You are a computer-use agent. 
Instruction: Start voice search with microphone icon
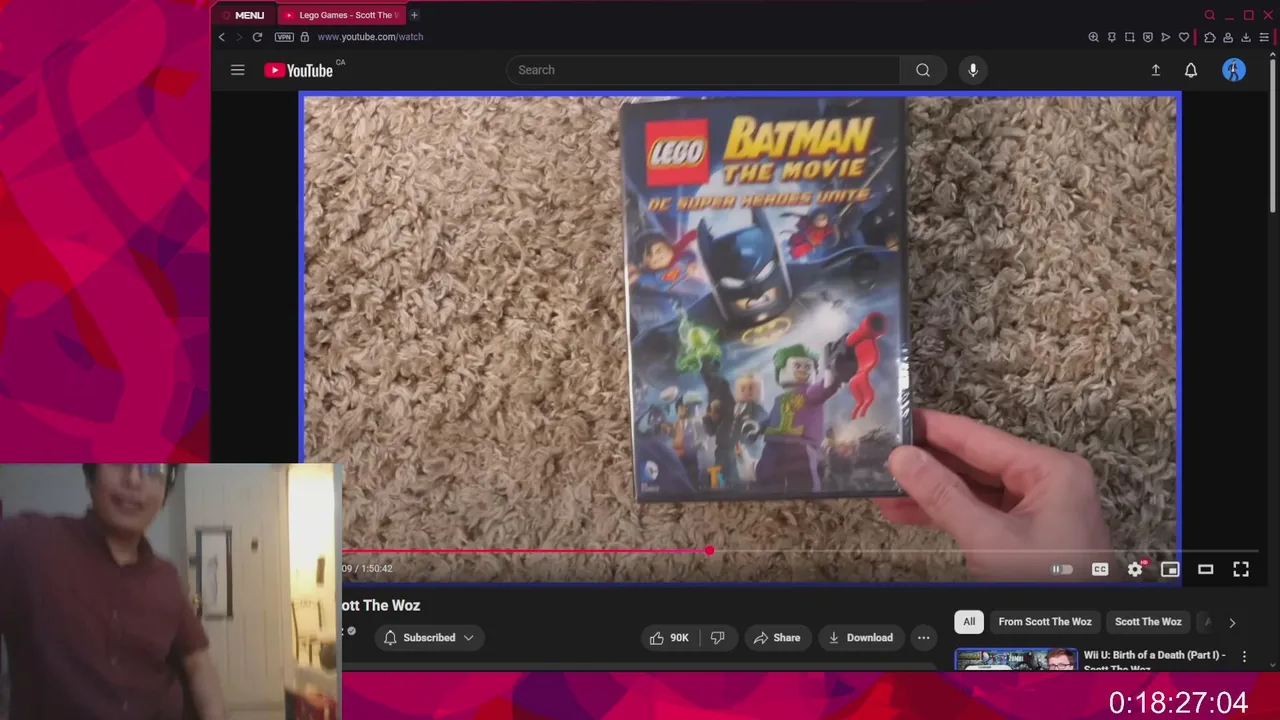point(973,70)
